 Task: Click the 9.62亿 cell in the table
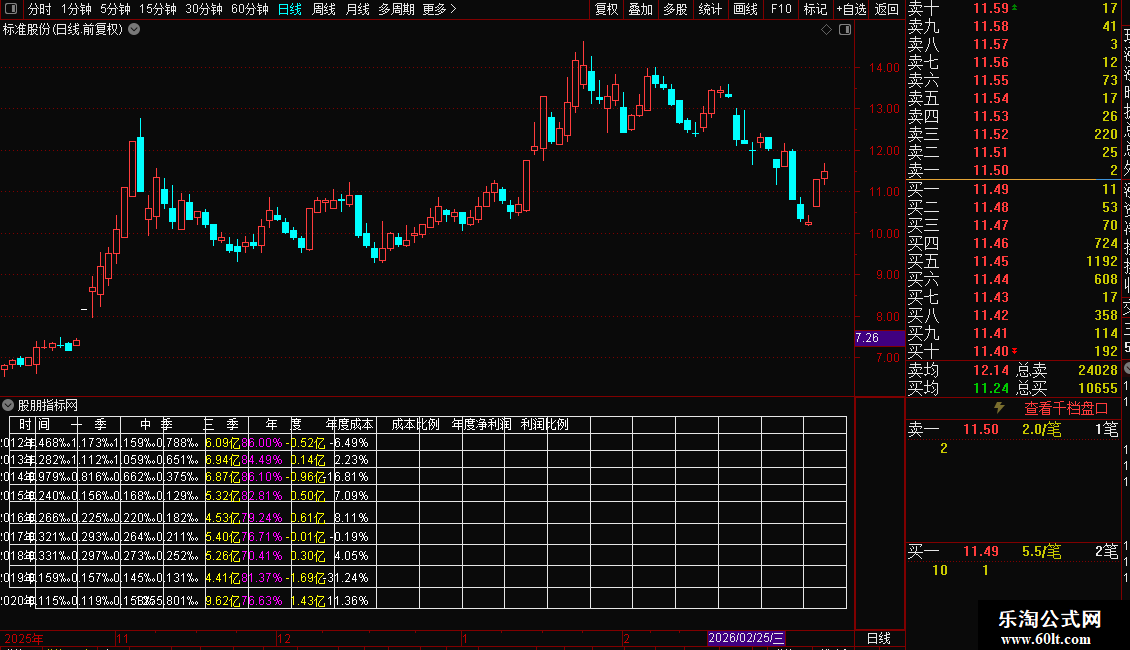coord(222,600)
